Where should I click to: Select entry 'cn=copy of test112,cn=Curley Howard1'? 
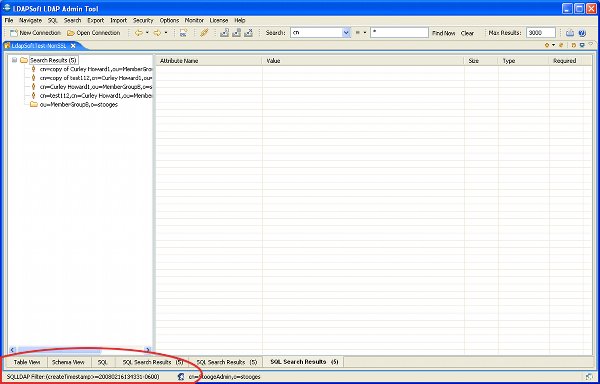[96, 78]
